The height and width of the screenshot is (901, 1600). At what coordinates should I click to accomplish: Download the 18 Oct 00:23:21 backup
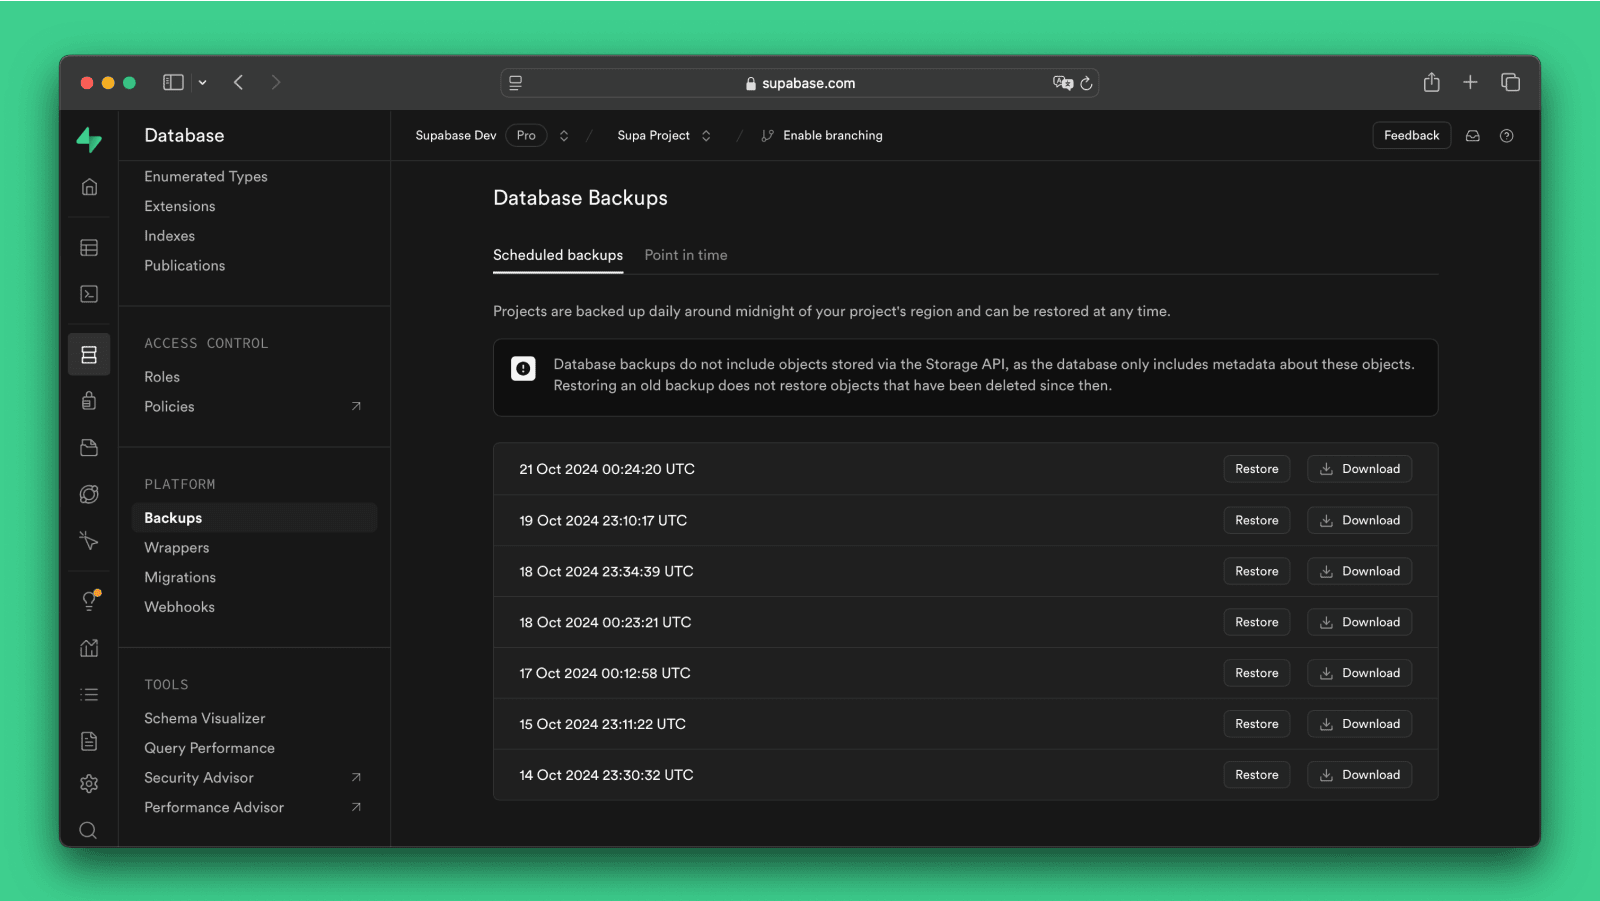1359,622
